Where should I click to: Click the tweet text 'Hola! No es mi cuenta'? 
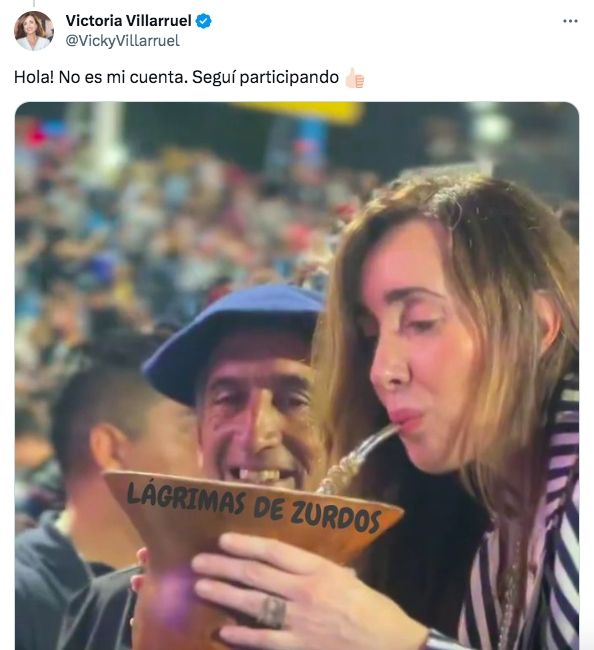point(101,77)
